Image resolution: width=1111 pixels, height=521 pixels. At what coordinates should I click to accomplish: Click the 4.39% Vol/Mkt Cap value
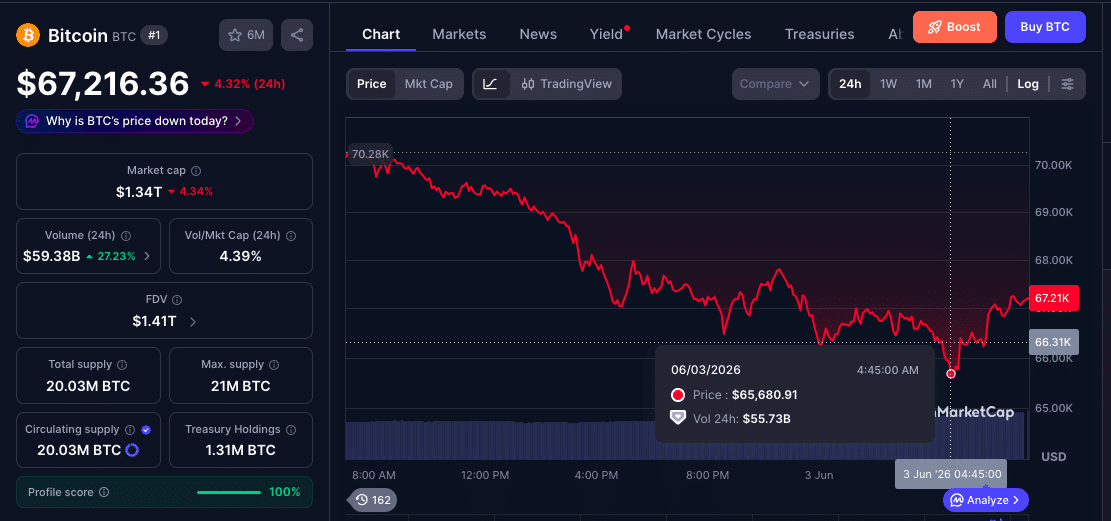tap(240, 256)
